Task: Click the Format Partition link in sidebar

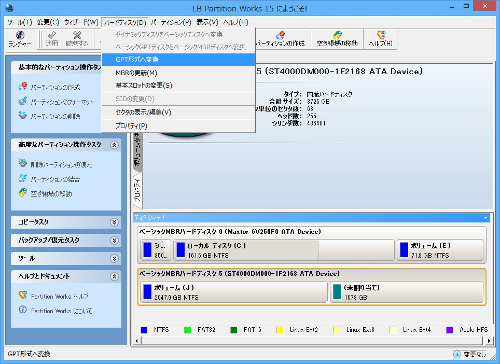Action: (62, 102)
